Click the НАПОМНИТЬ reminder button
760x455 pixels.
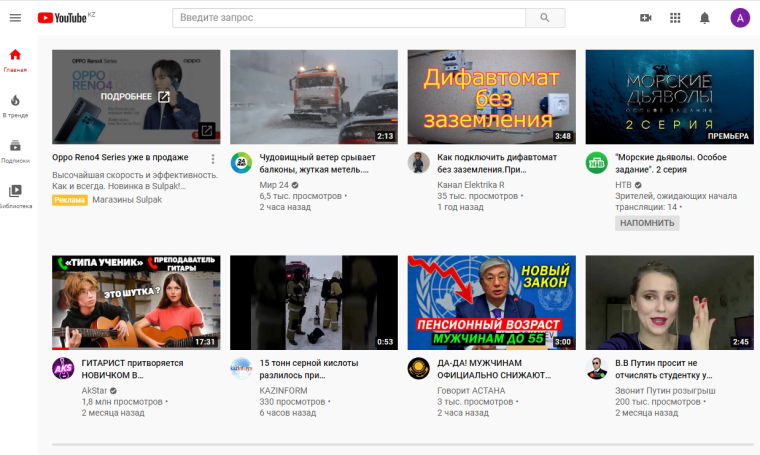[647, 223]
